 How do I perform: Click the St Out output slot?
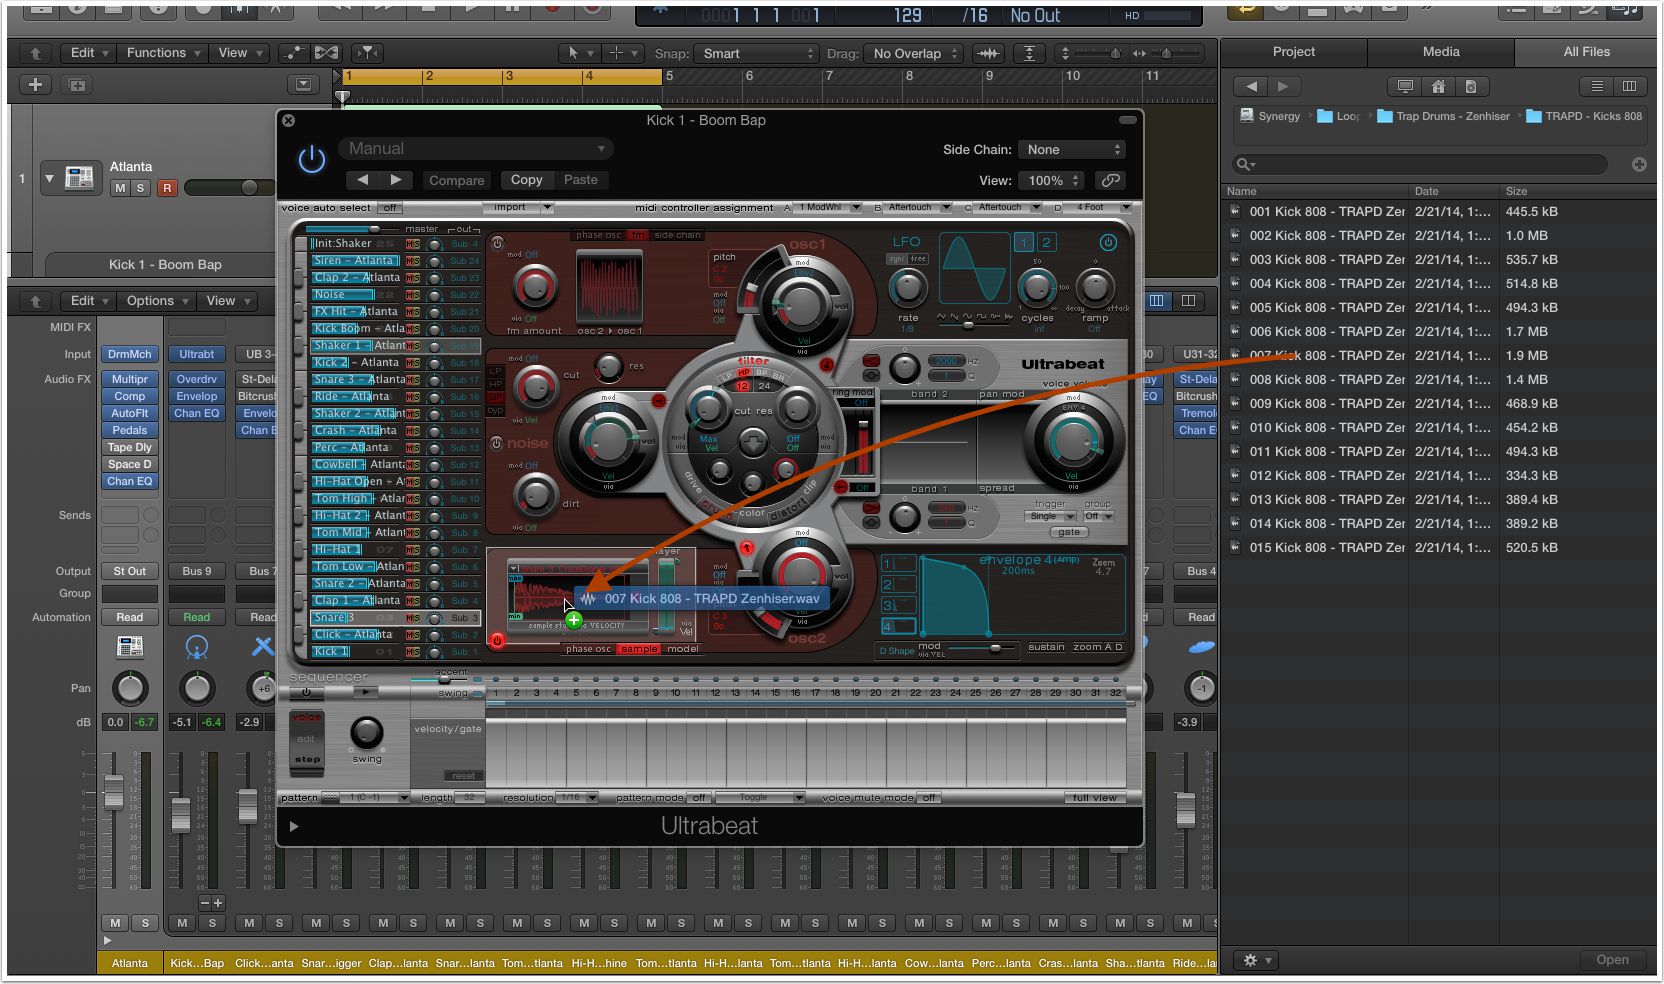point(130,571)
